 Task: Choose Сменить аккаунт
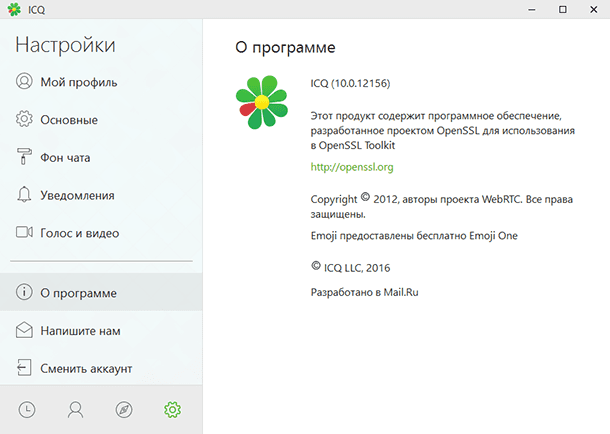(x=101, y=368)
